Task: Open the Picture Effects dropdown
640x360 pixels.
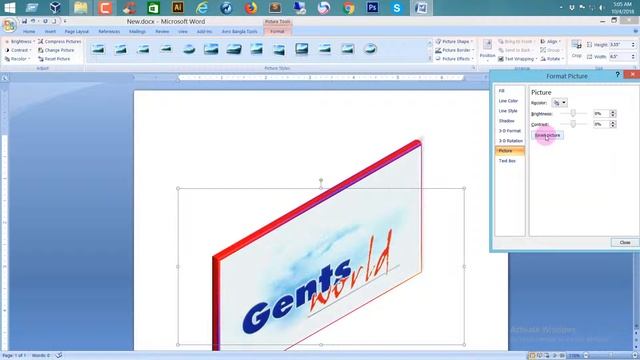Action: tap(455, 59)
